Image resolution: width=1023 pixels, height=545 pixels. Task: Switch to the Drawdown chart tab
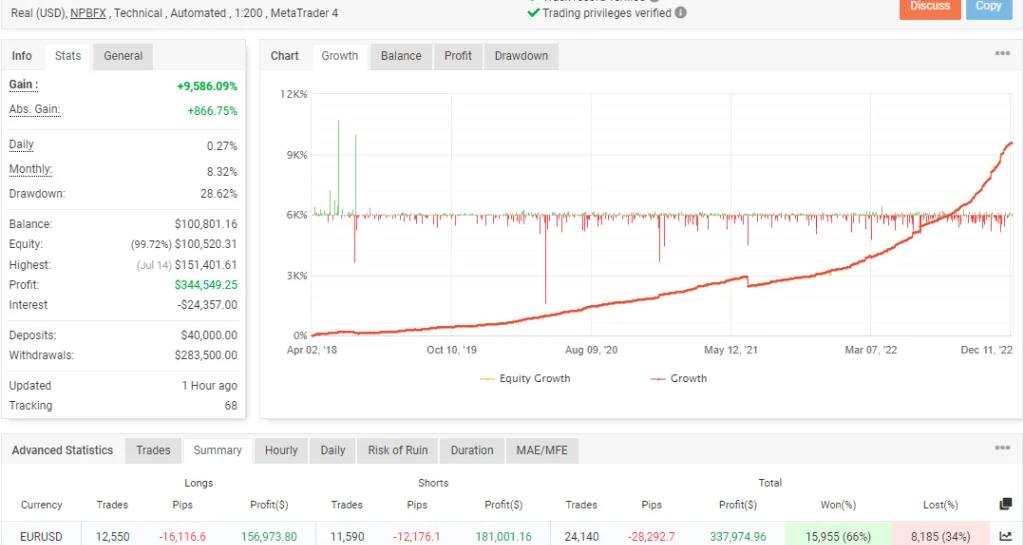pos(521,56)
